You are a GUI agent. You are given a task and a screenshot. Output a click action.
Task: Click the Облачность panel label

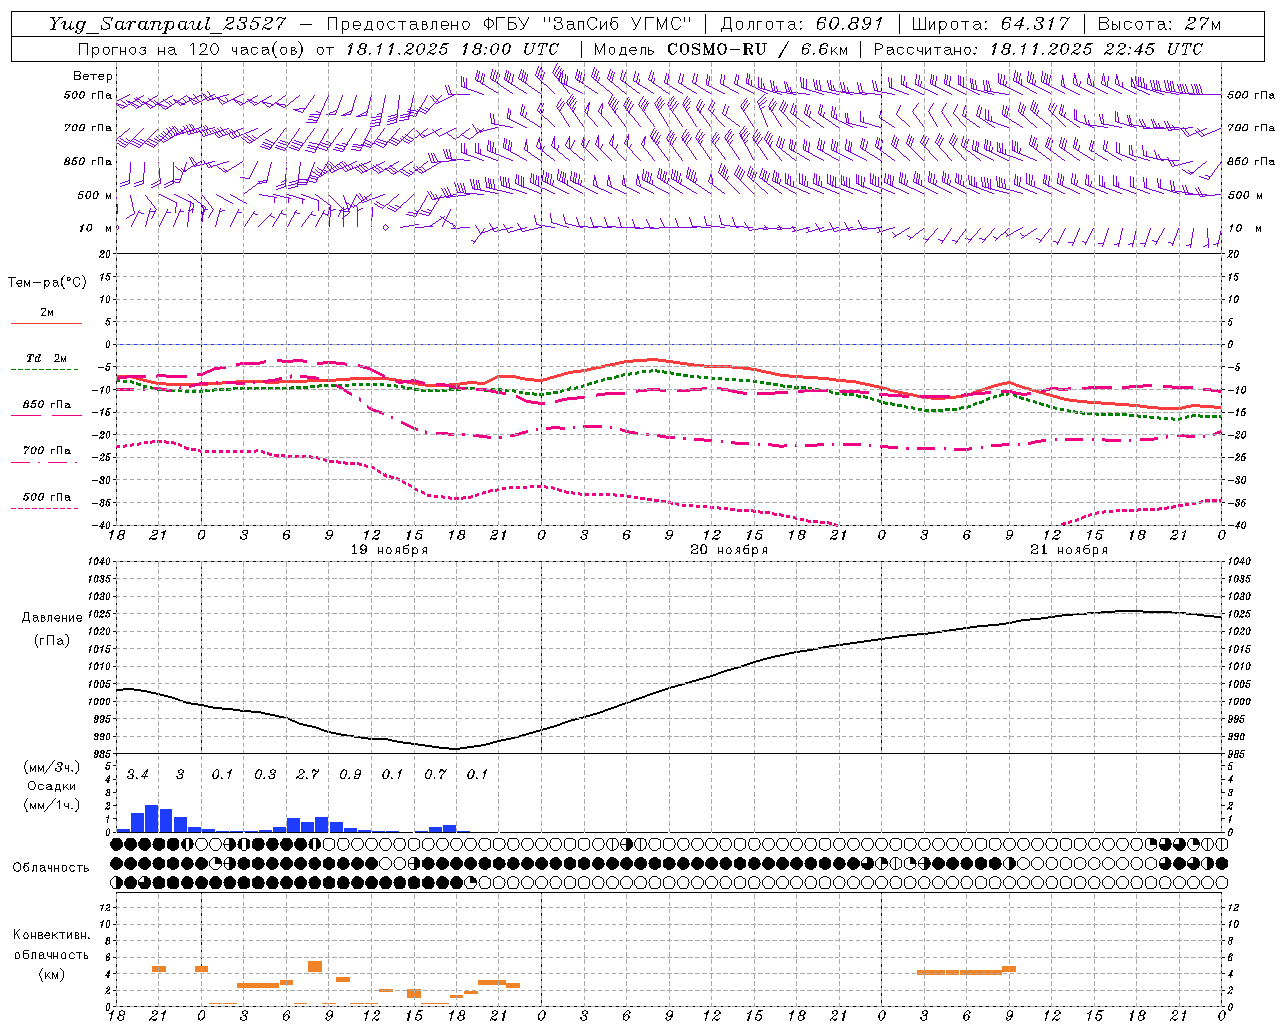(51, 867)
